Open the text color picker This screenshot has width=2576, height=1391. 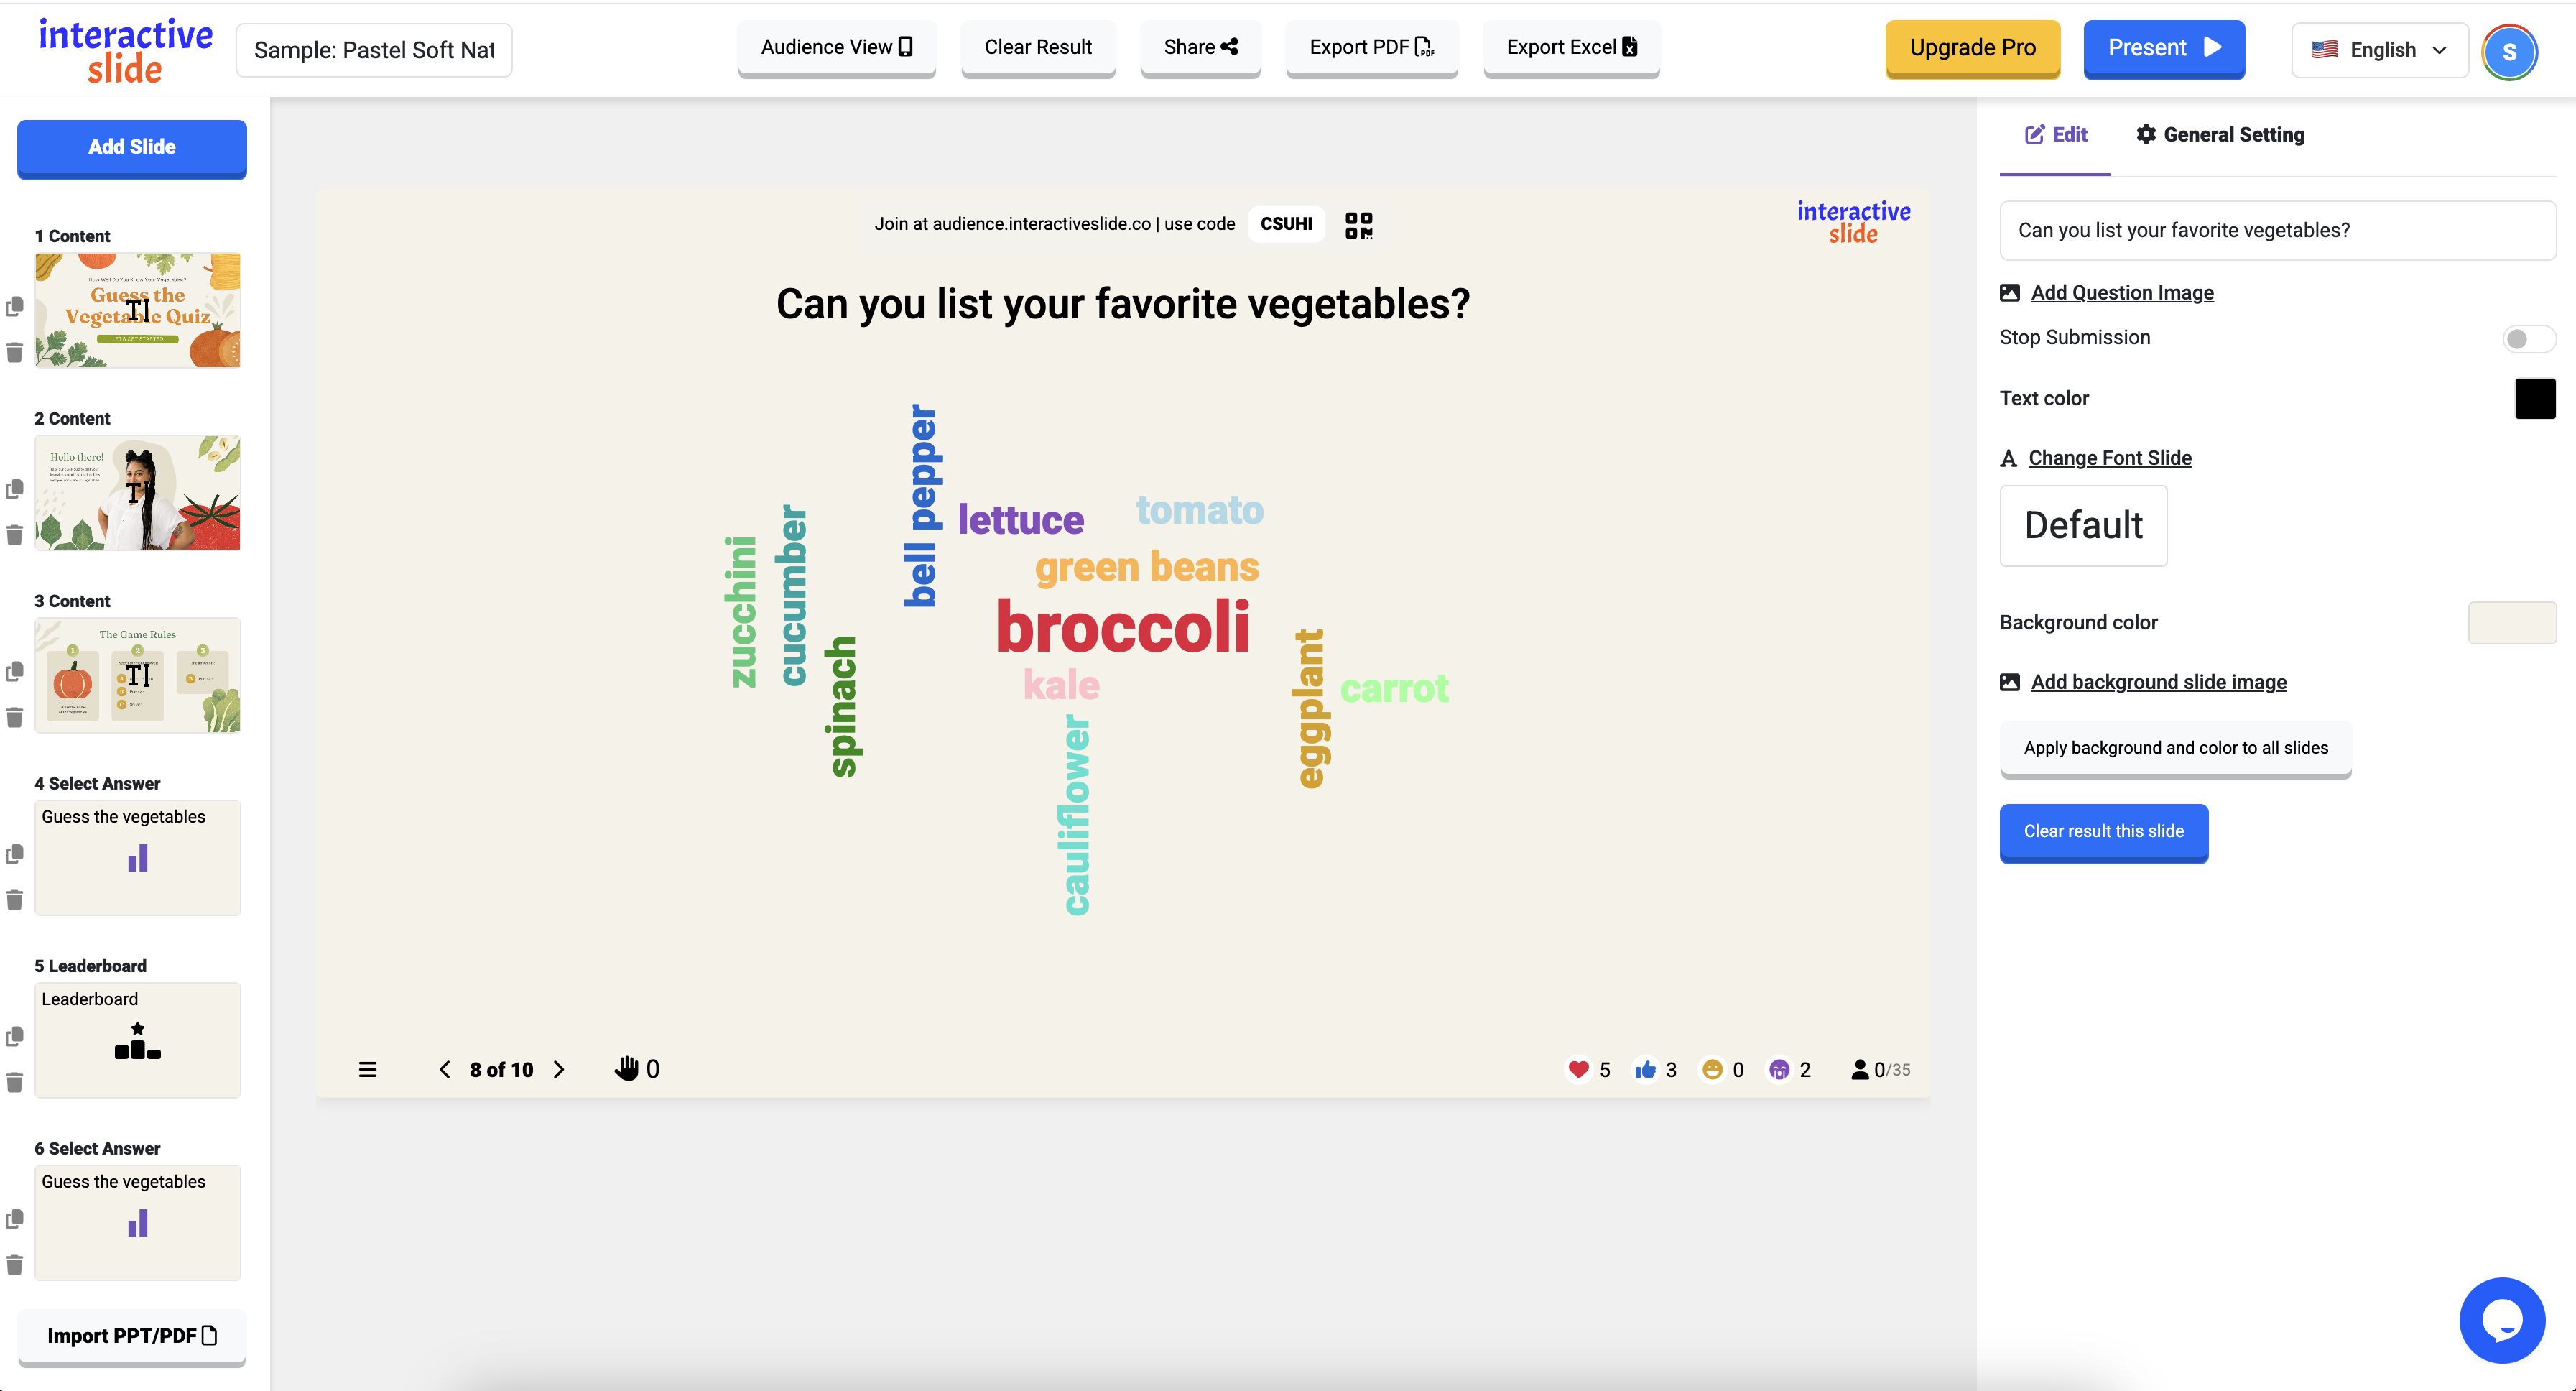point(2535,398)
